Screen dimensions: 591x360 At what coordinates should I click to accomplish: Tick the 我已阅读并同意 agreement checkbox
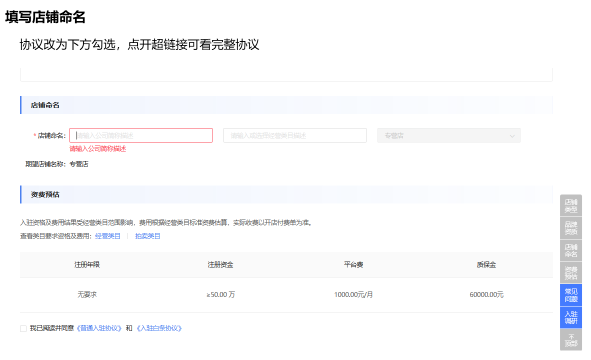23,328
